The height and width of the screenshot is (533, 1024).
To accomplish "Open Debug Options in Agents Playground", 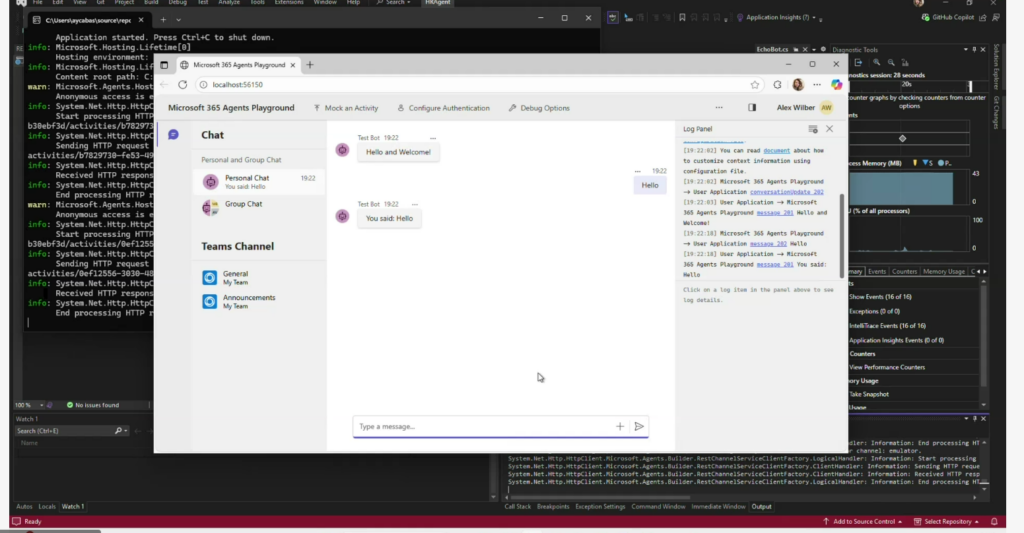I will pos(539,108).
